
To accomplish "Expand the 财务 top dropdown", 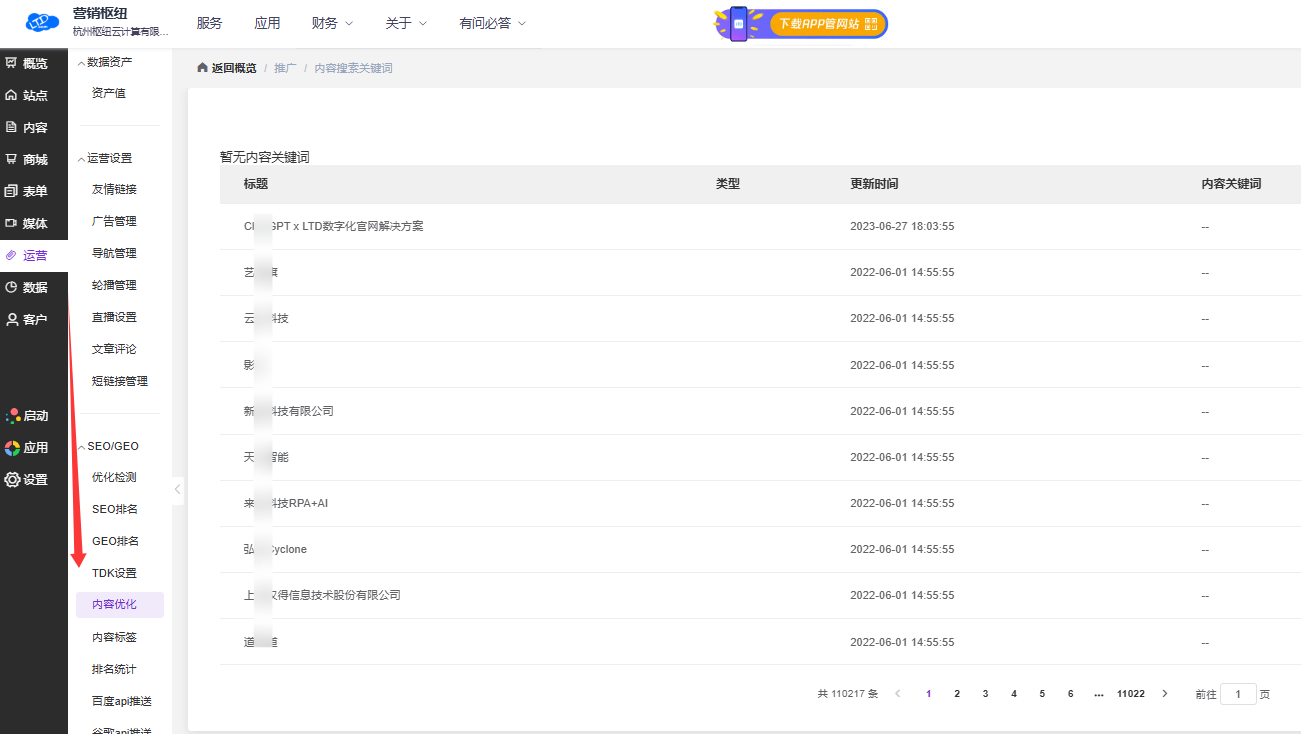I will click(332, 23).
